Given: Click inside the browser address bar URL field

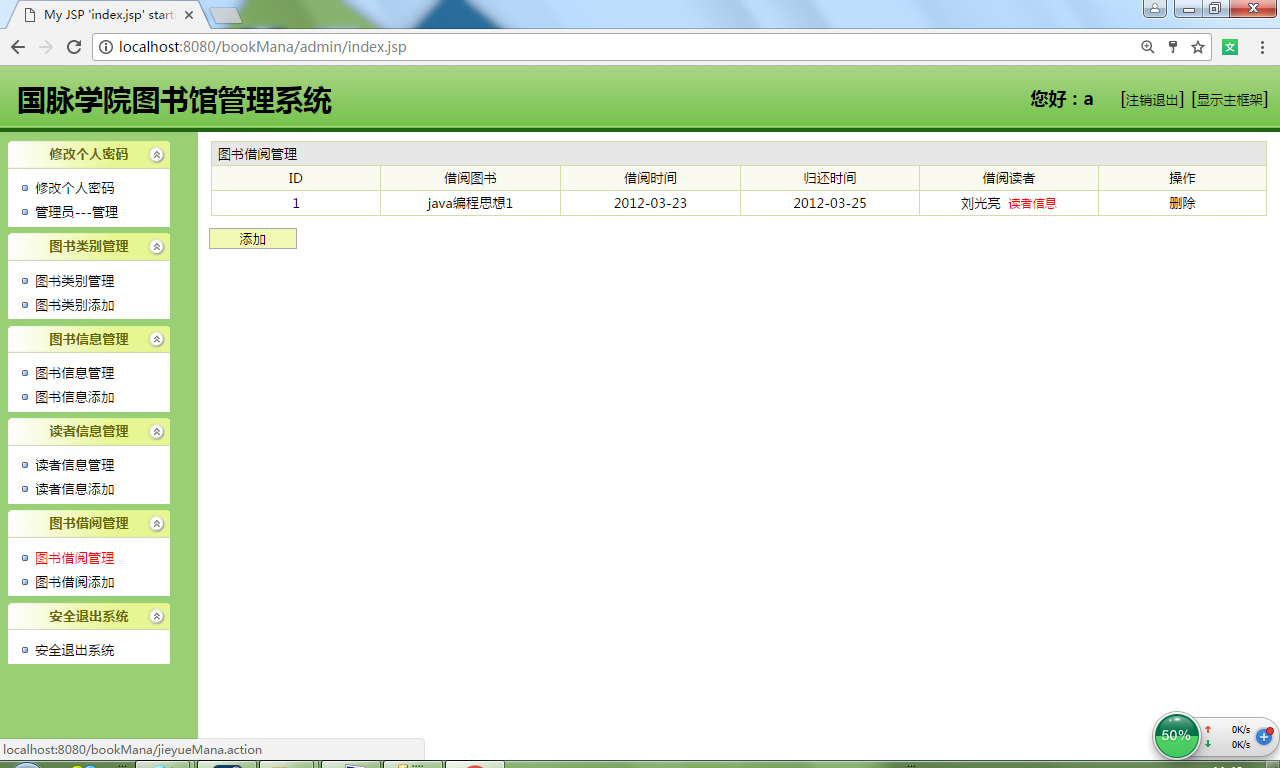Looking at the screenshot, I should pyautogui.click(x=400, y=46).
